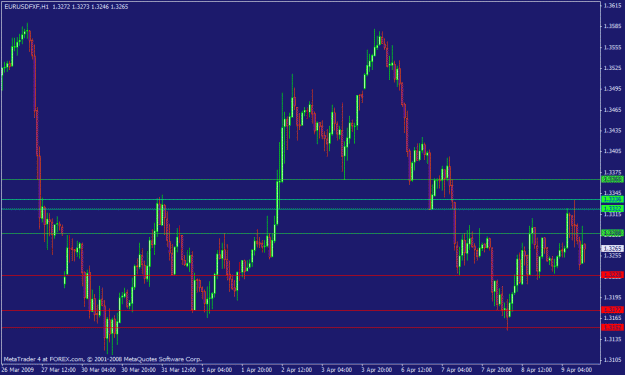
Task: Click the 1 Apr 20:00 time label
Action: point(257,370)
